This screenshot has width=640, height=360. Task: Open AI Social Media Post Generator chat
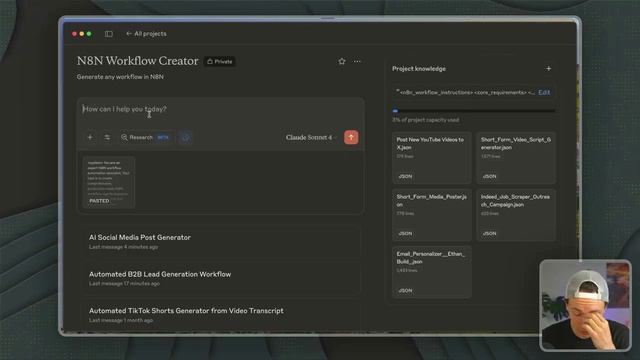pos(220,242)
